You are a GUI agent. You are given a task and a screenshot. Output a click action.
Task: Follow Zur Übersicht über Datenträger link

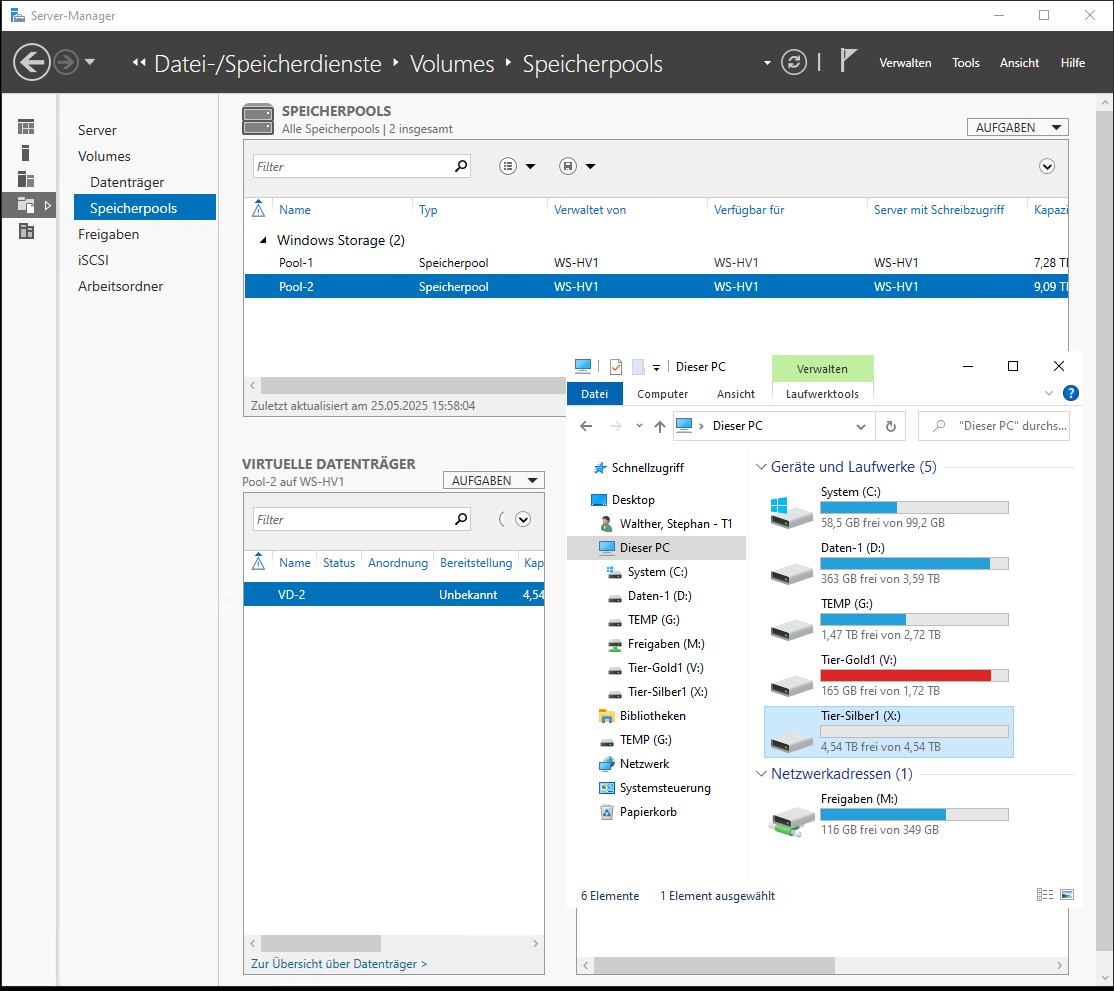coord(339,964)
